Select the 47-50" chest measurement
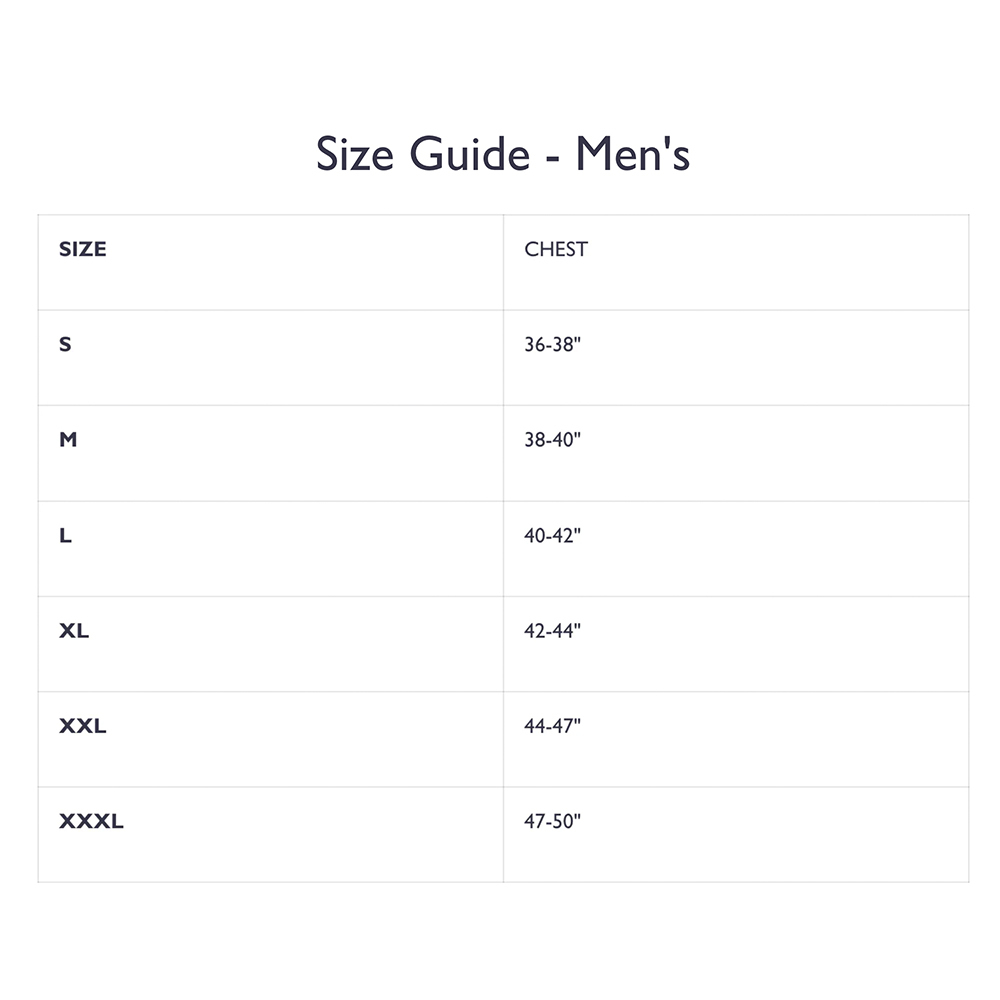This screenshot has width=1000, height=1000. [552, 821]
